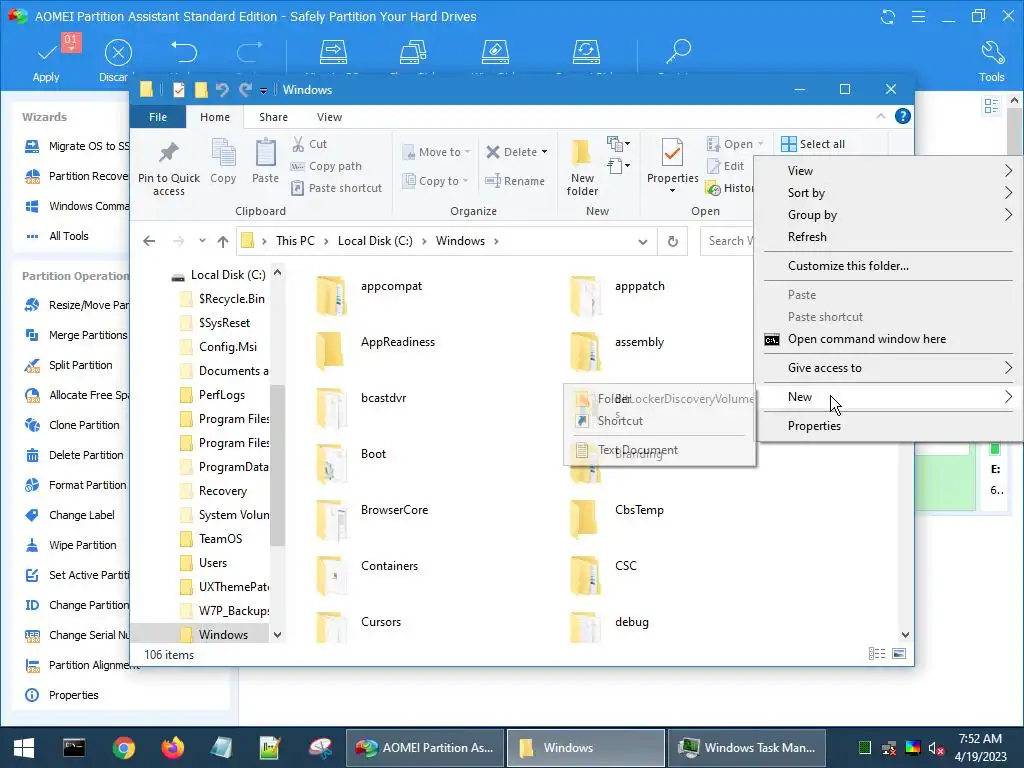Open the Quick Access Toolbar customize dropdown
Viewport: 1024px width, 768px height.
tap(263, 90)
